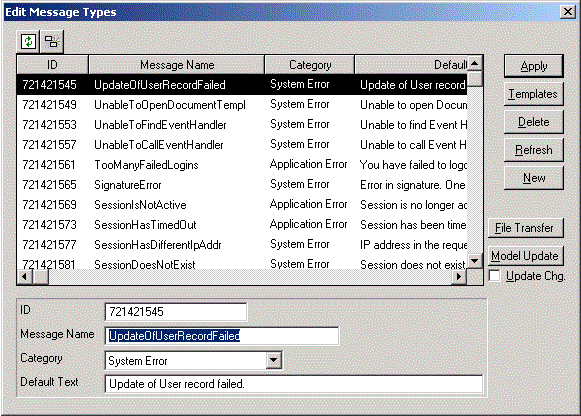
Task: Click ID cell 721421573
Action: [49, 225]
